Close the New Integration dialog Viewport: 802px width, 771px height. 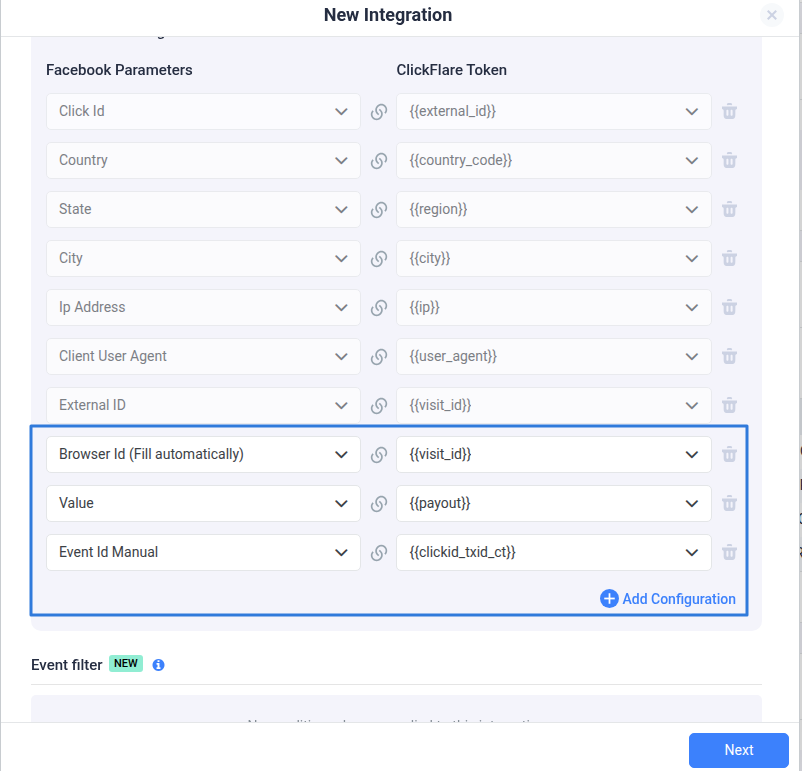tap(772, 15)
